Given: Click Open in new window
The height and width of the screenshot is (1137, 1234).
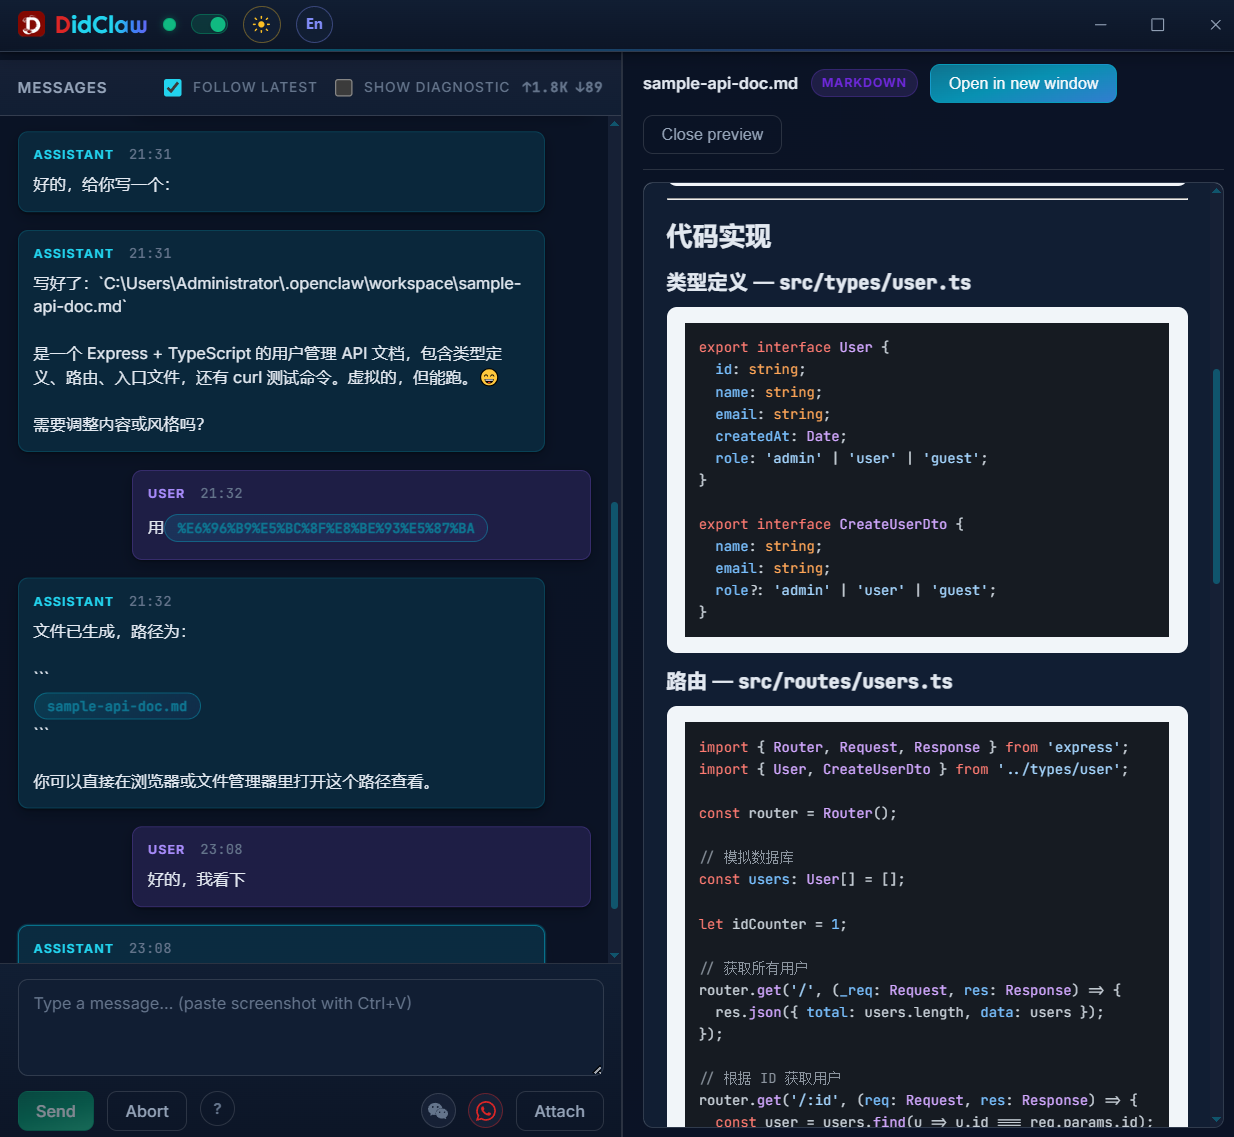Looking at the screenshot, I should (x=1023, y=83).
